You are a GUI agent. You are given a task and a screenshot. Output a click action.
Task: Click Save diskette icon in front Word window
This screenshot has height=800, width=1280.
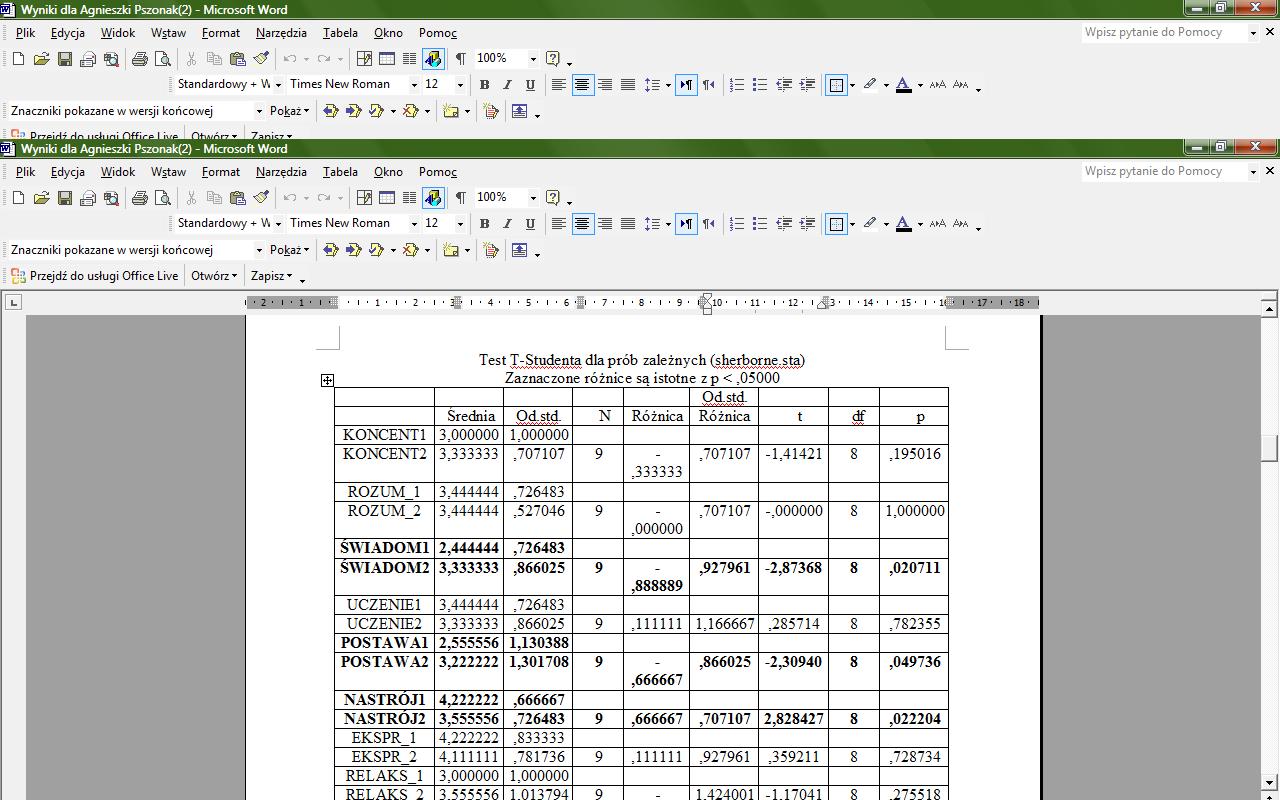pyautogui.click(x=65, y=198)
